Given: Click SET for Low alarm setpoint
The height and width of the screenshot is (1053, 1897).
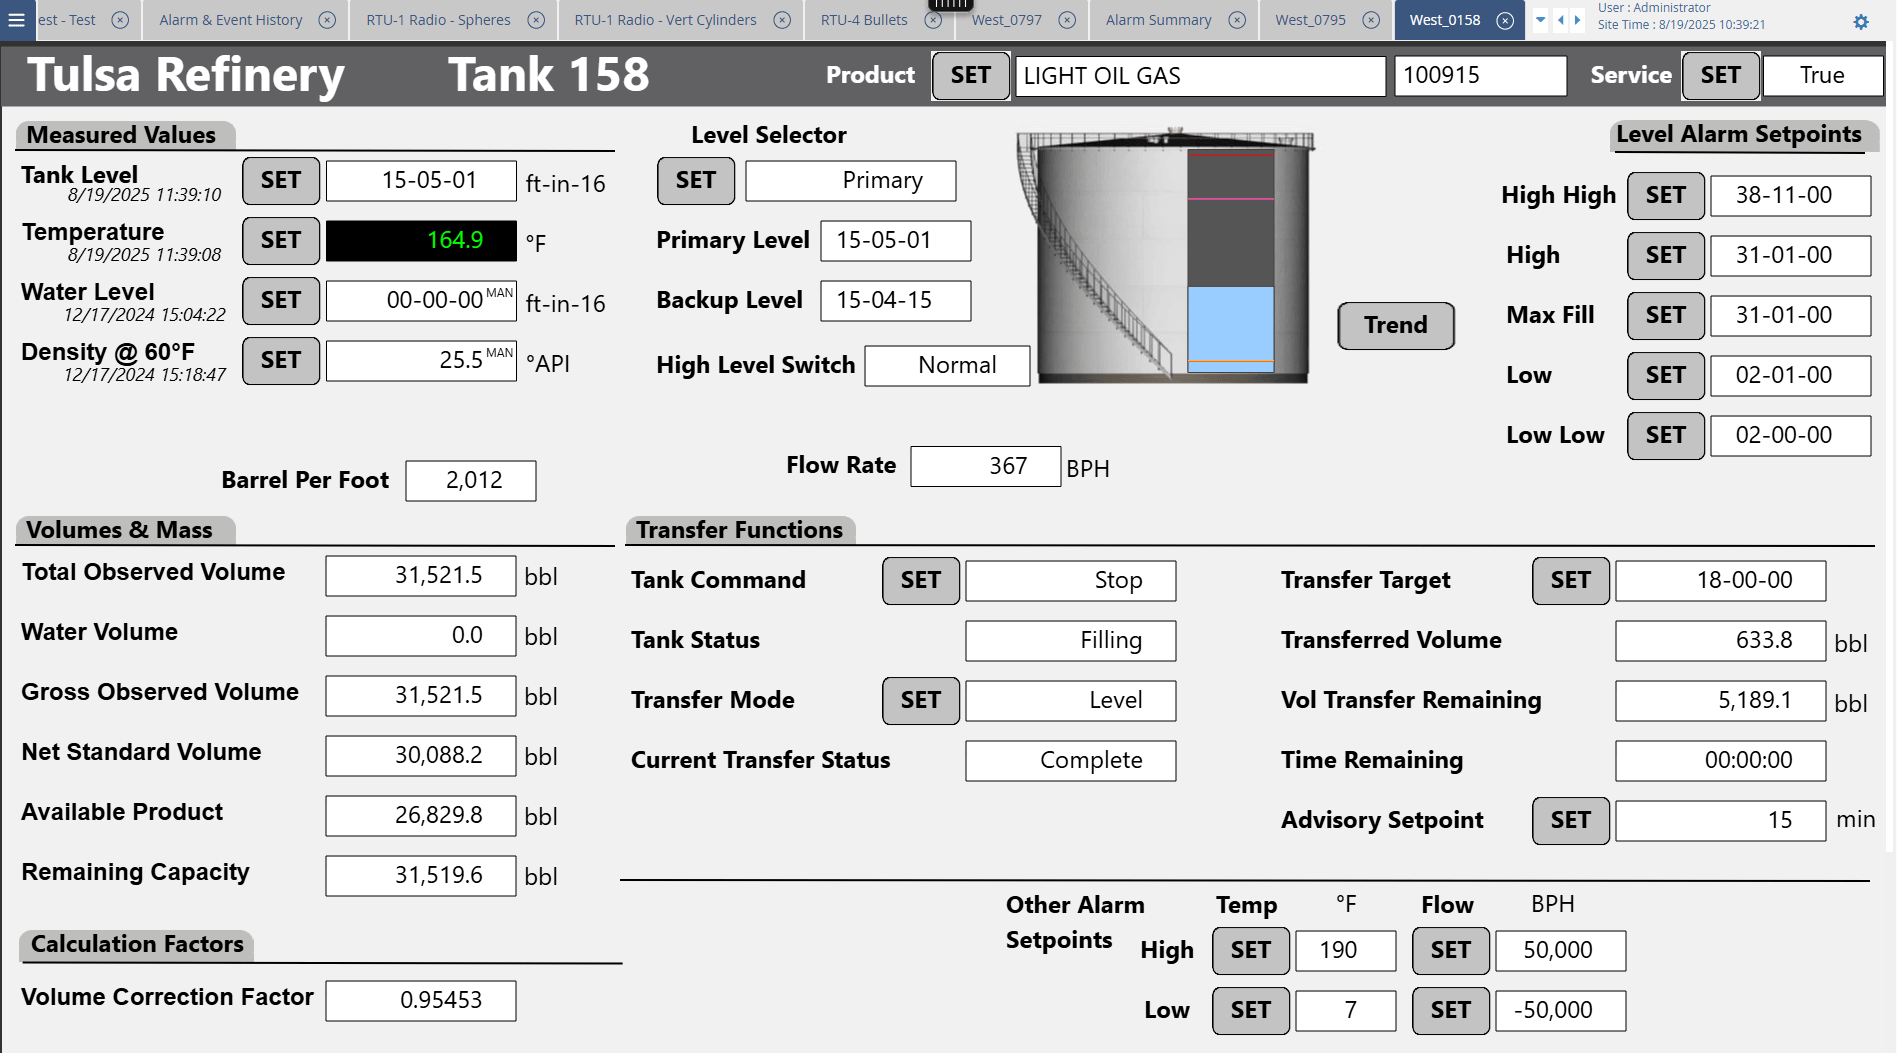Looking at the screenshot, I should coord(1666,376).
